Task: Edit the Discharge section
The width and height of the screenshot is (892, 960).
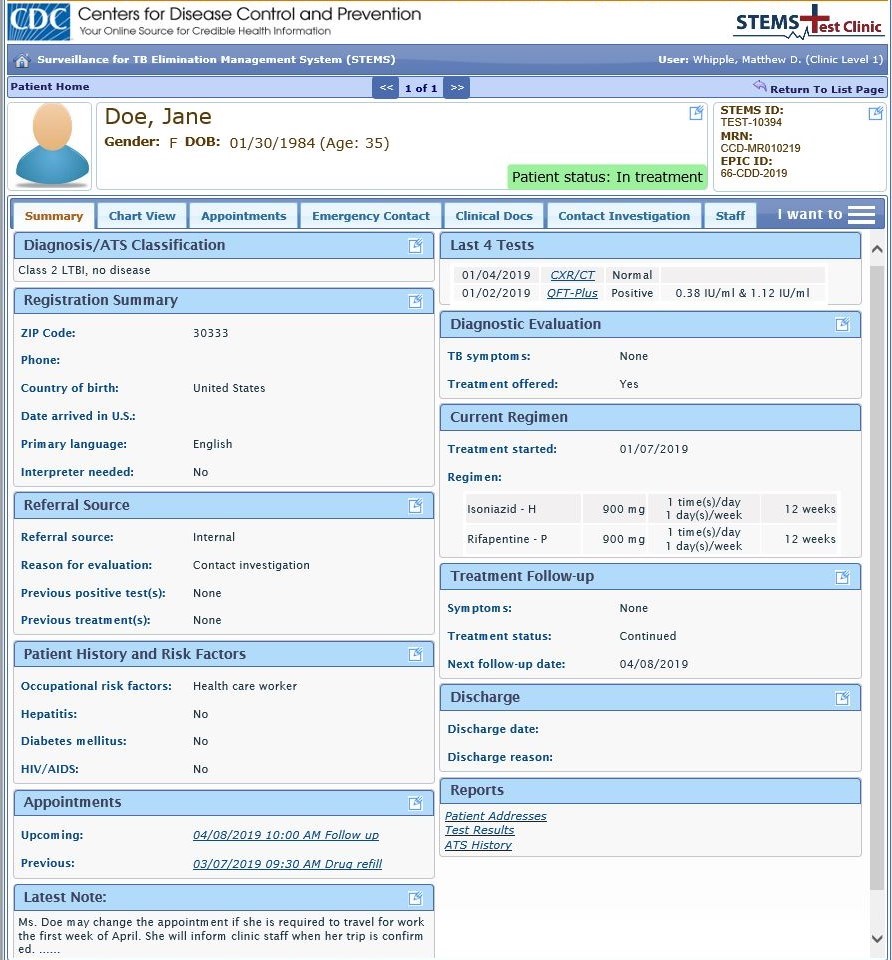Action: tap(843, 698)
